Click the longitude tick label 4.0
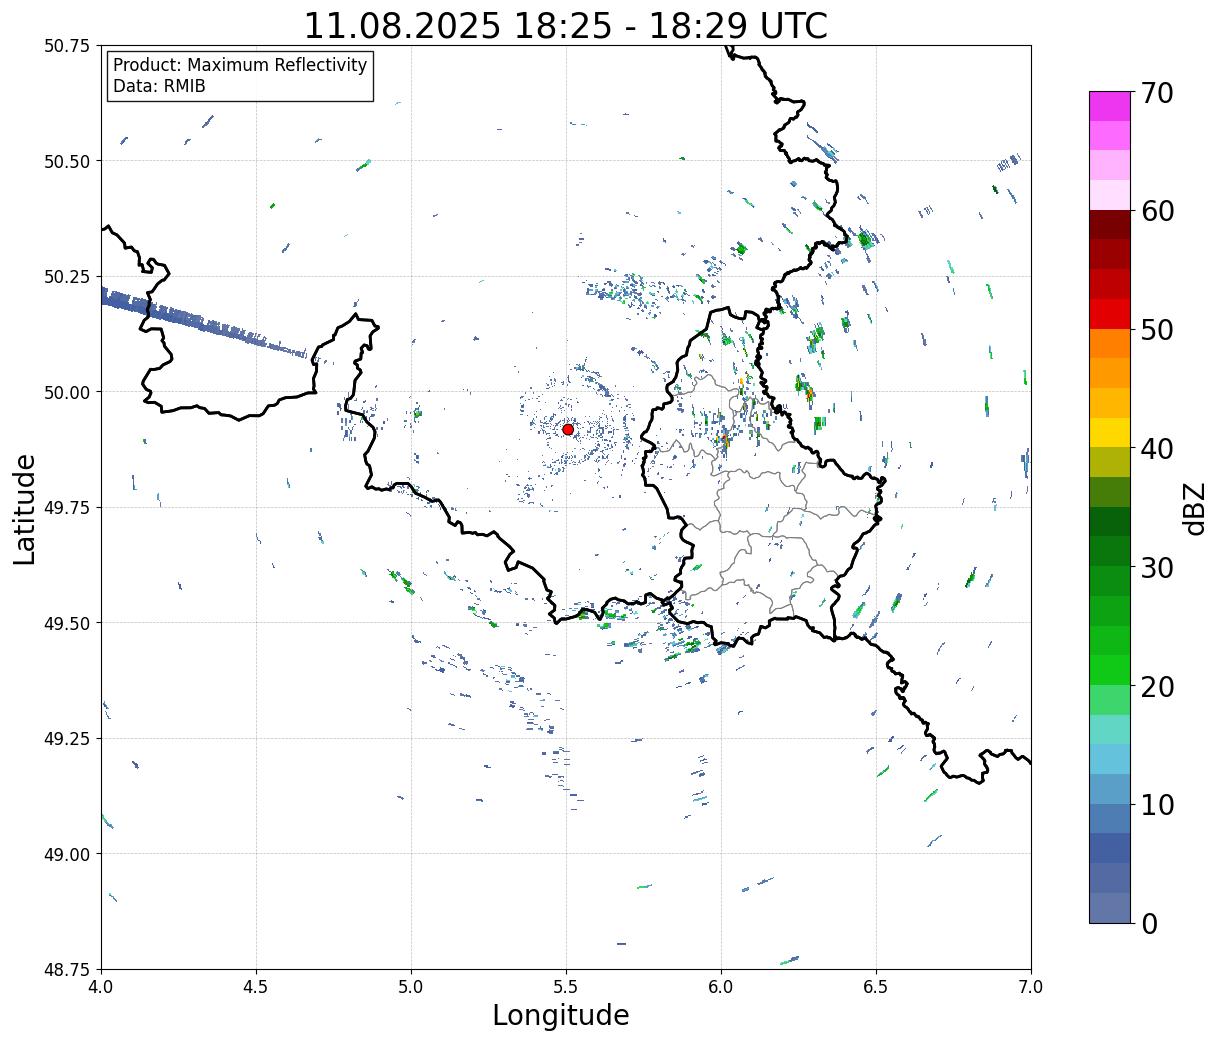 click(x=101, y=986)
